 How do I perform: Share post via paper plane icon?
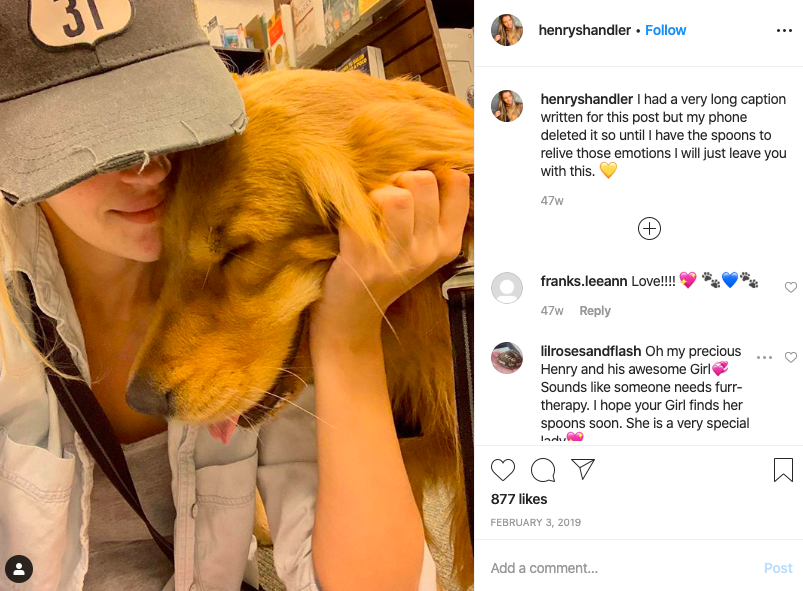pyautogui.click(x=583, y=469)
